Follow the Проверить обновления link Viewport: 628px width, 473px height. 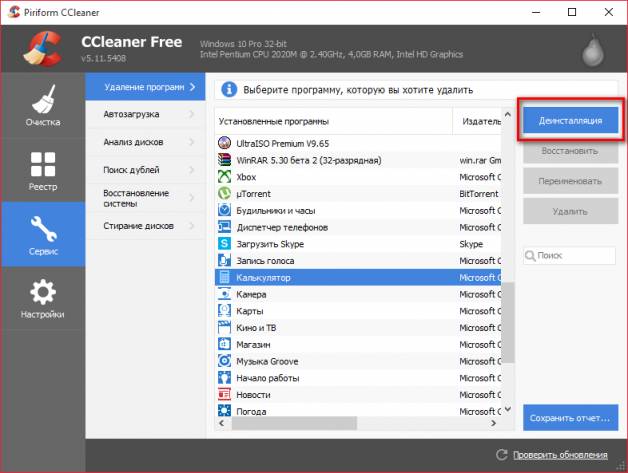[x=560, y=455]
